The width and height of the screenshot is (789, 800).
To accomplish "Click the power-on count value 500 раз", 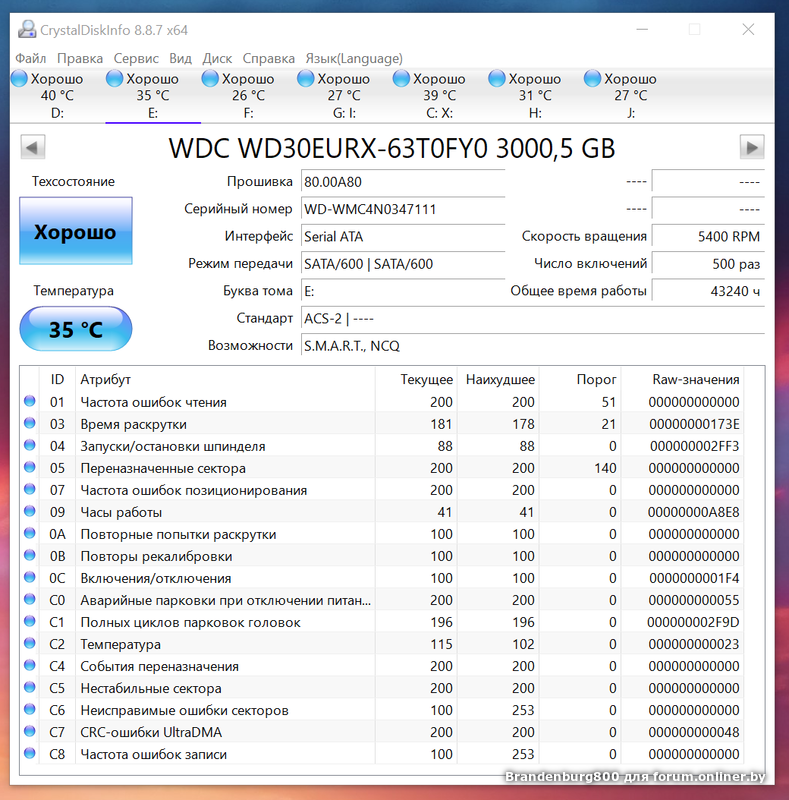I will click(x=708, y=264).
